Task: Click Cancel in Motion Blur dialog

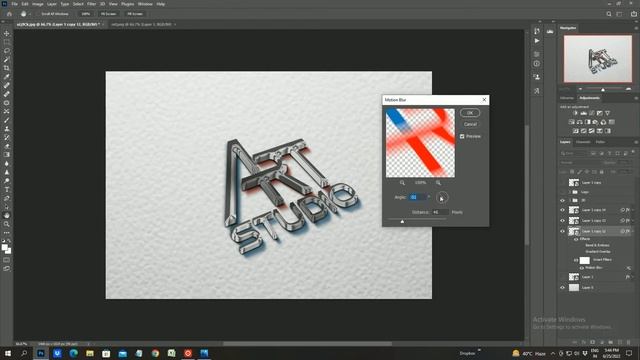Action: coord(470,124)
